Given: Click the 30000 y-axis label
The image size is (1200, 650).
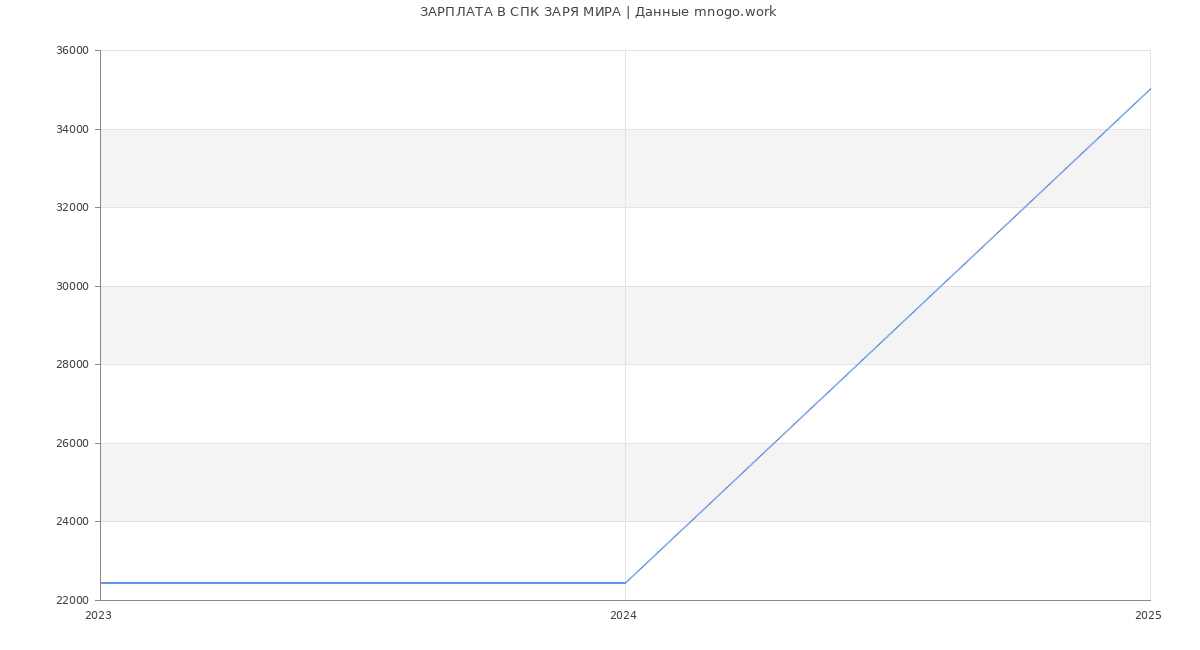Looking at the screenshot, I should [x=73, y=286].
